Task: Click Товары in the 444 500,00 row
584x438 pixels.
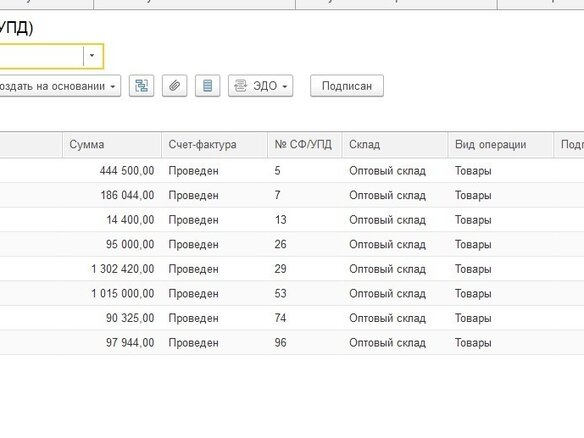Action: pos(473,171)
